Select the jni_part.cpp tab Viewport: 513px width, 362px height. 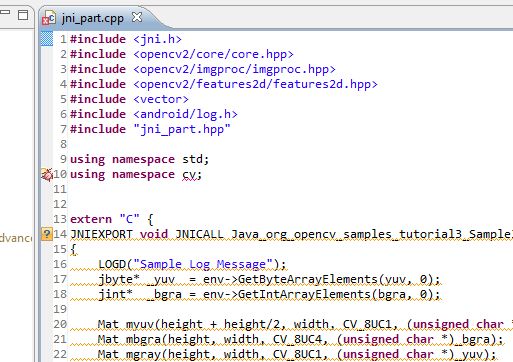(x=92, y=18)
